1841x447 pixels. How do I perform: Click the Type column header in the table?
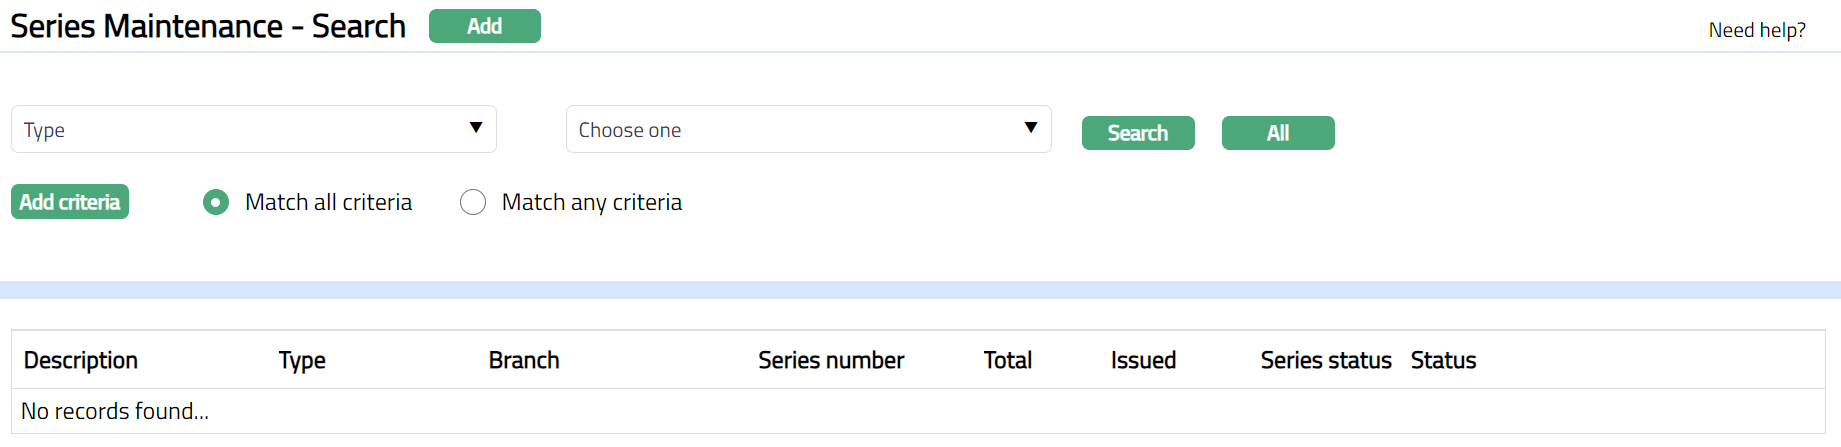[x=302, y=360]
